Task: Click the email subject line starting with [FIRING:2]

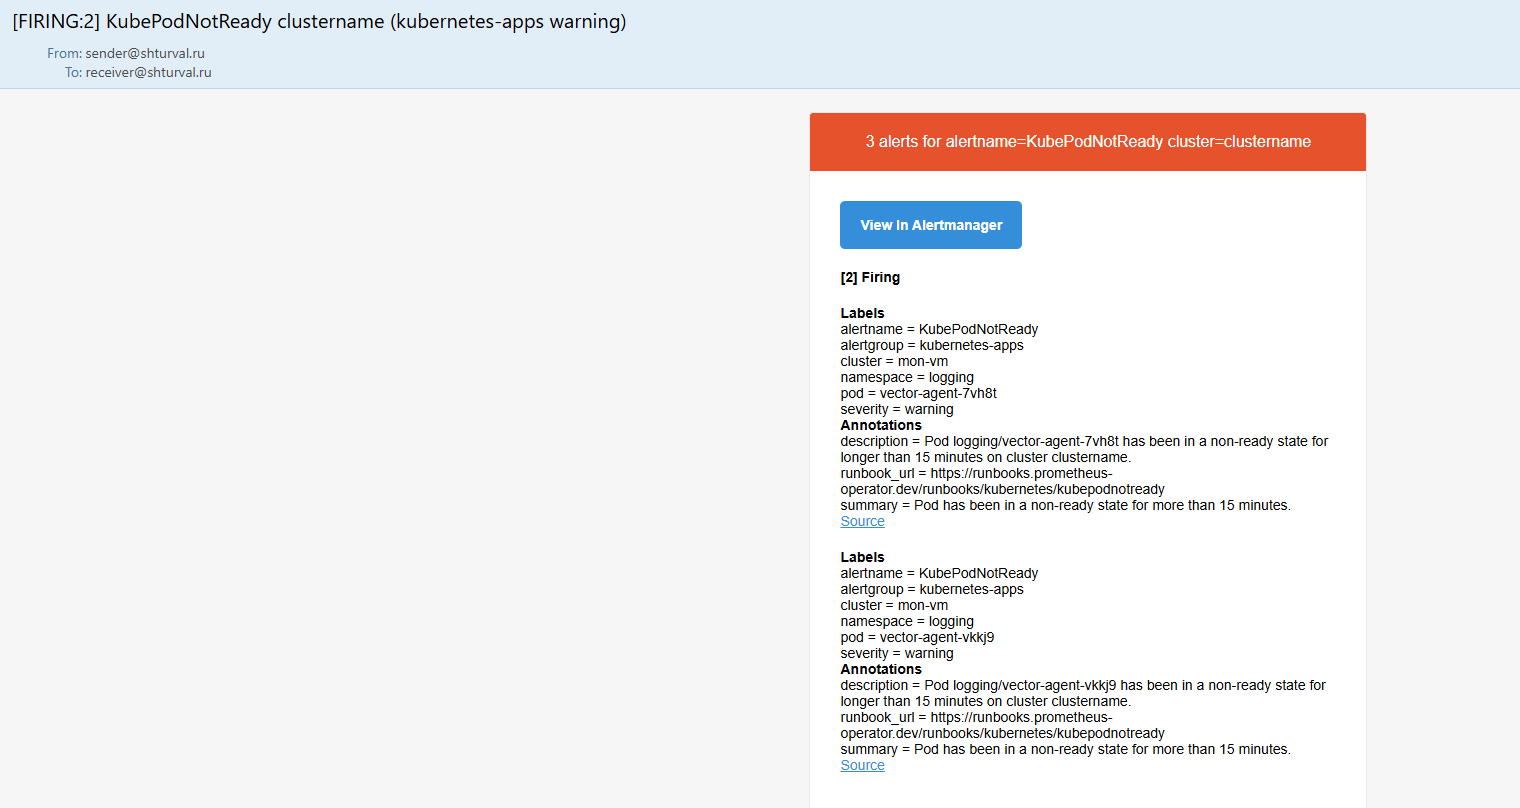Action: click(319, 22)
